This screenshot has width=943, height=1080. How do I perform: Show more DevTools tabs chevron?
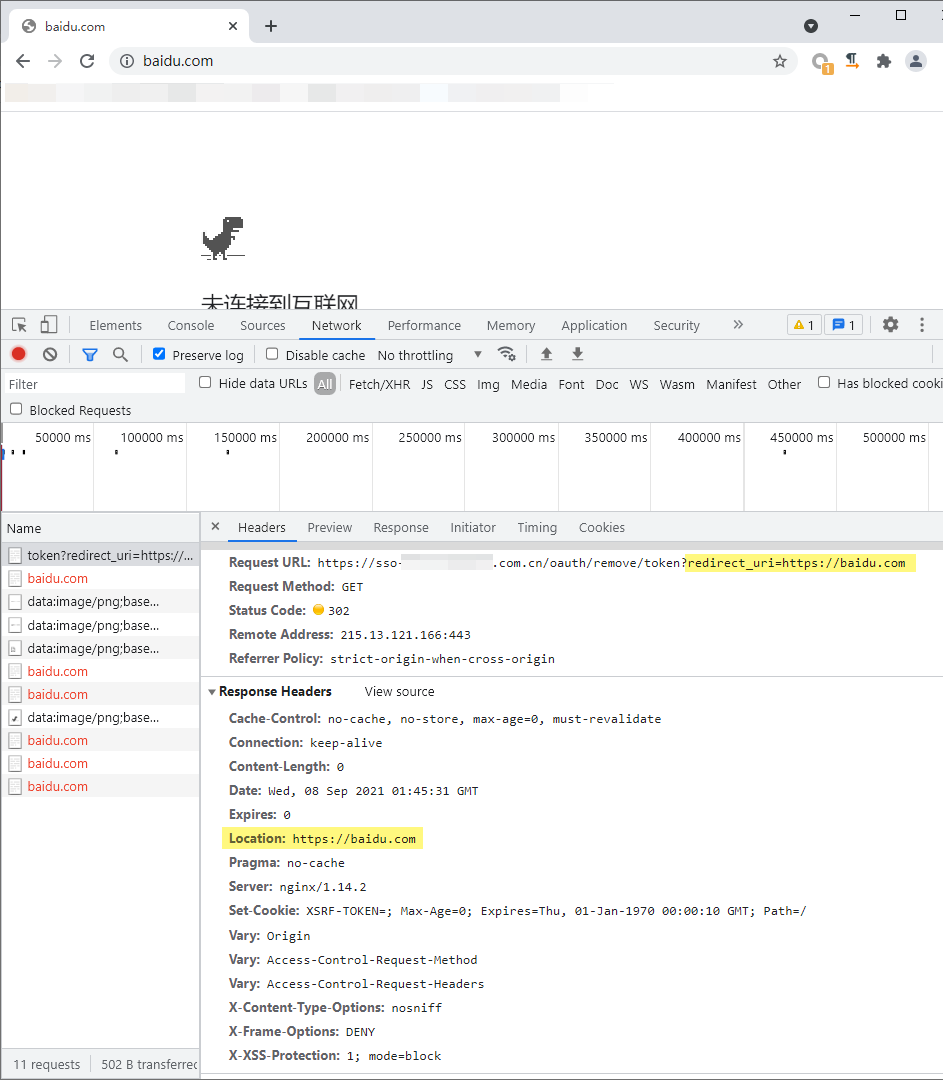pos(738,324)
